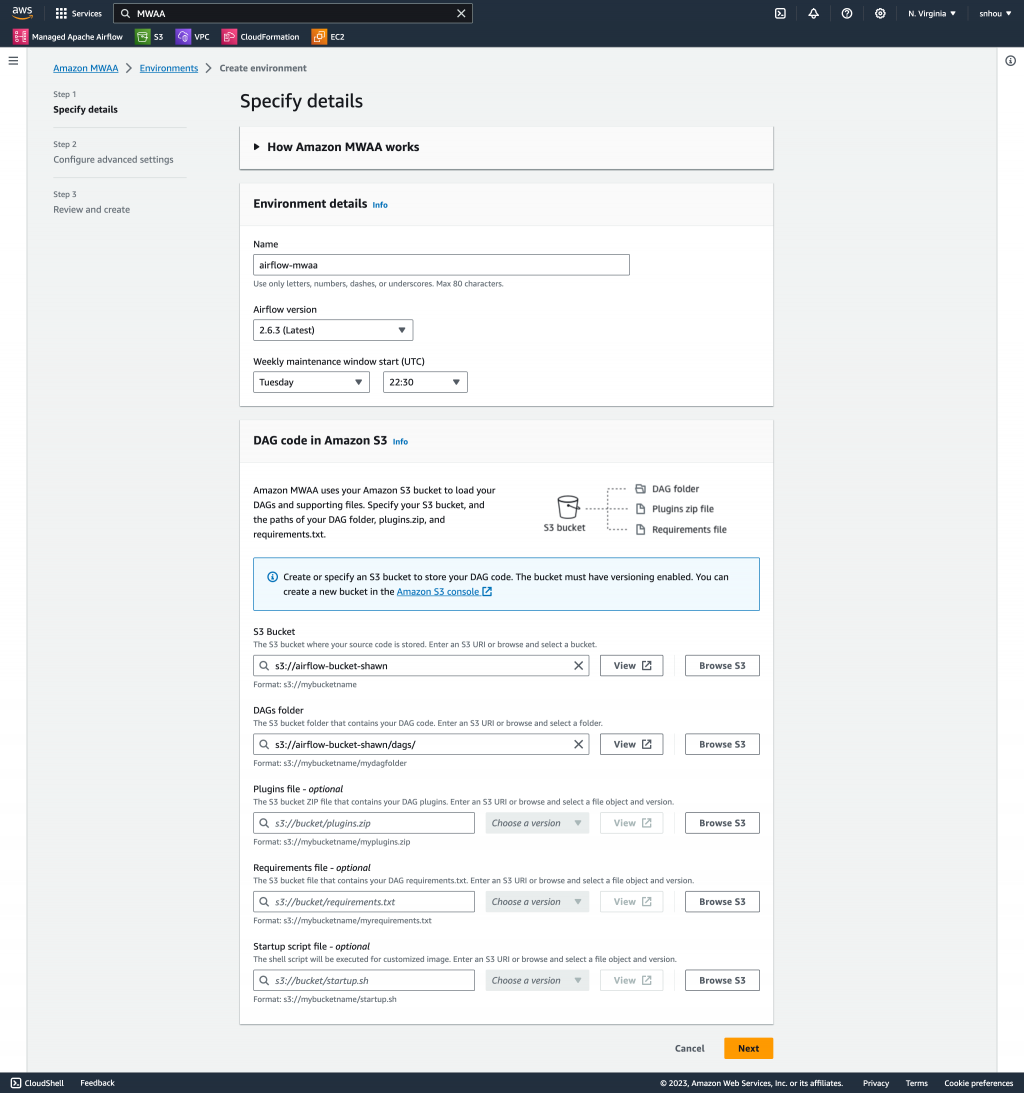Open Managed Apache Airflow shortcut
Image resolution: width=1024 pixels, height=1093 pixels.
pos(68,37)
